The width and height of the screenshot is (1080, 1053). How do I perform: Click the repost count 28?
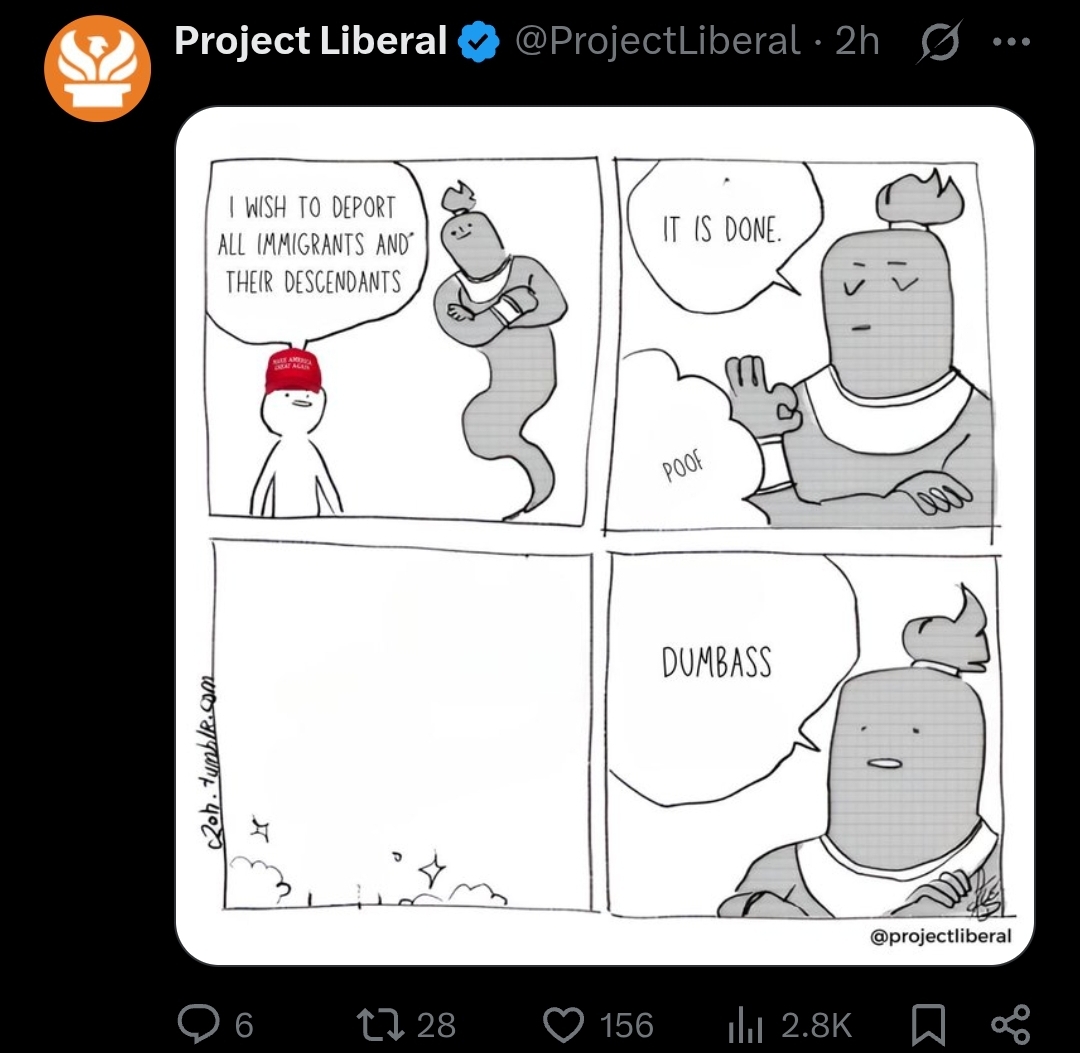(436, 1025)
